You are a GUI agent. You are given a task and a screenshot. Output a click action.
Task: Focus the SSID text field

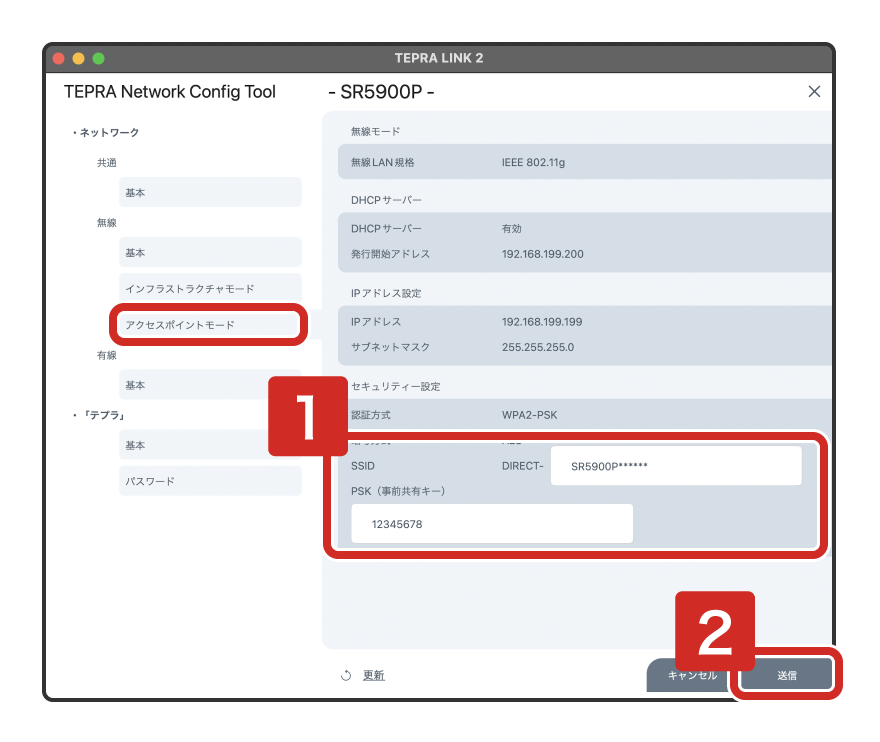click(675, 466)
